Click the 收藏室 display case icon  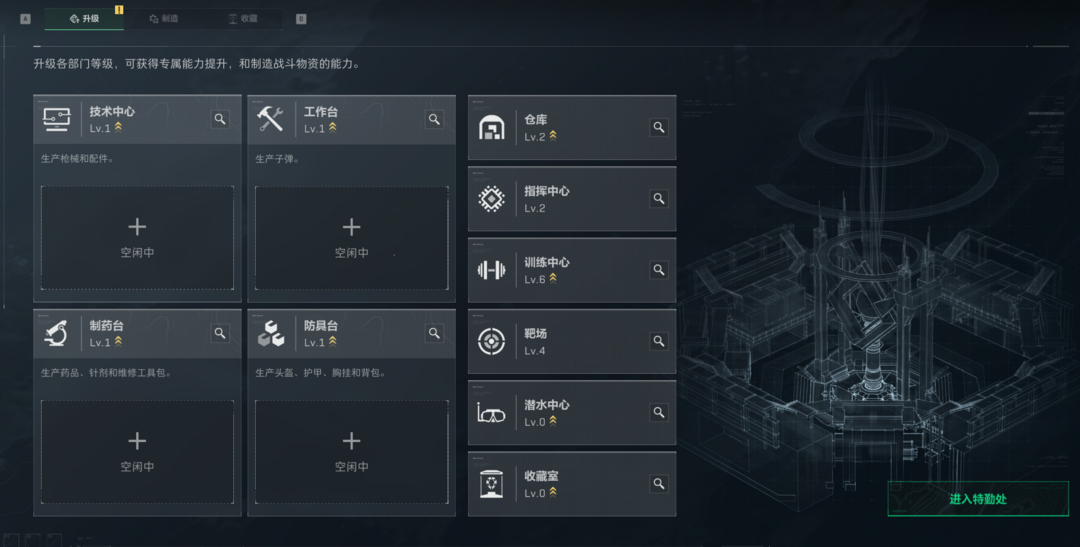(491, 484)
